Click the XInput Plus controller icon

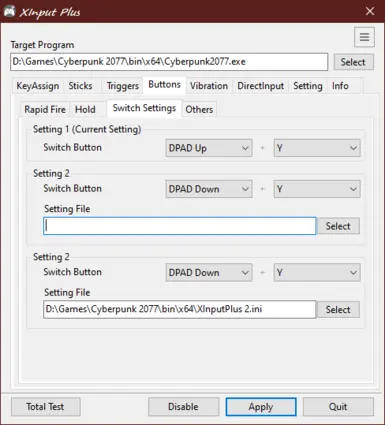pyautogui.click(x=9, y=11)
